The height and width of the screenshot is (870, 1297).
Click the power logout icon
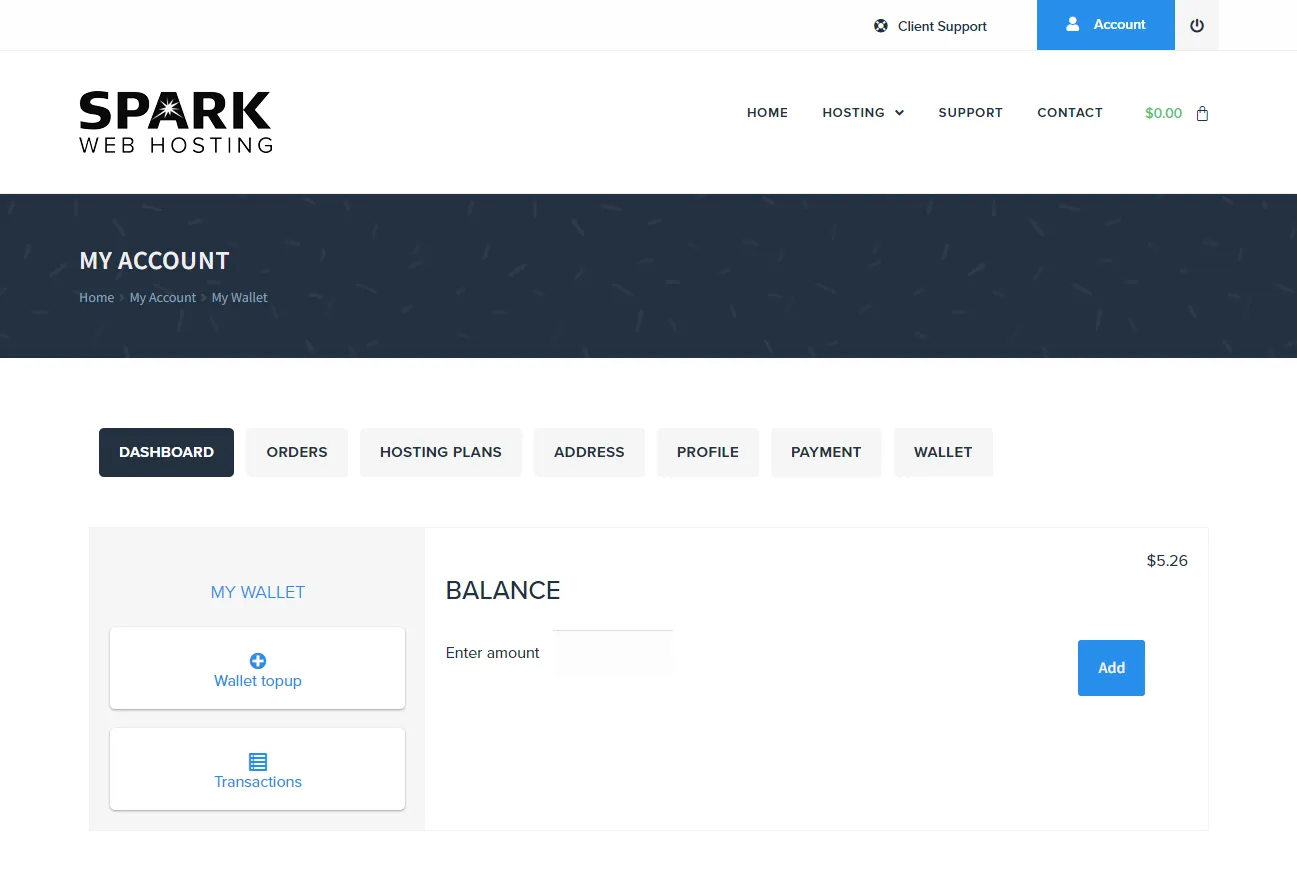coord(1197,25)
